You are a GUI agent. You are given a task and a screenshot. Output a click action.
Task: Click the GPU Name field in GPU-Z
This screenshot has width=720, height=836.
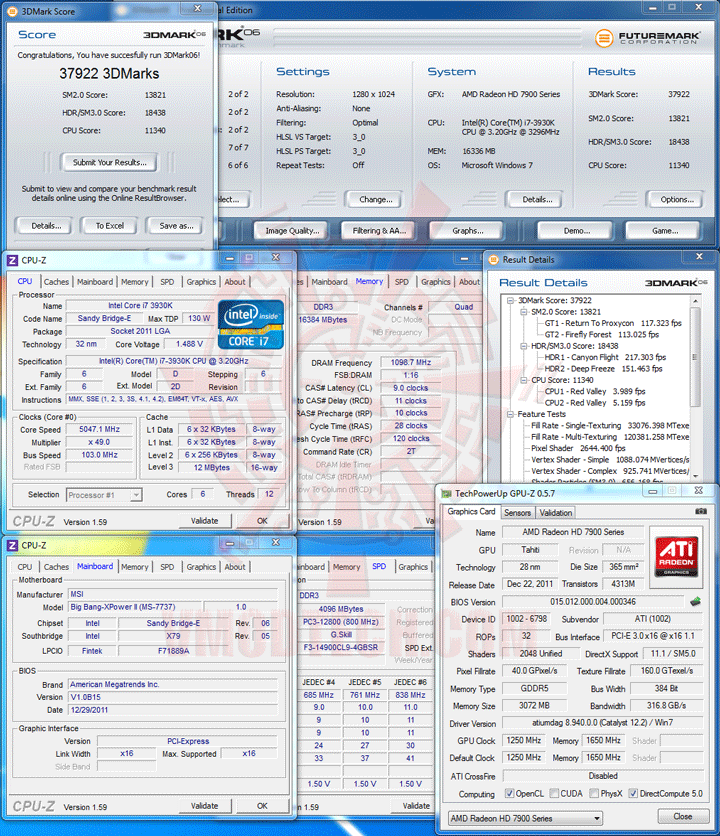point(573,532)
